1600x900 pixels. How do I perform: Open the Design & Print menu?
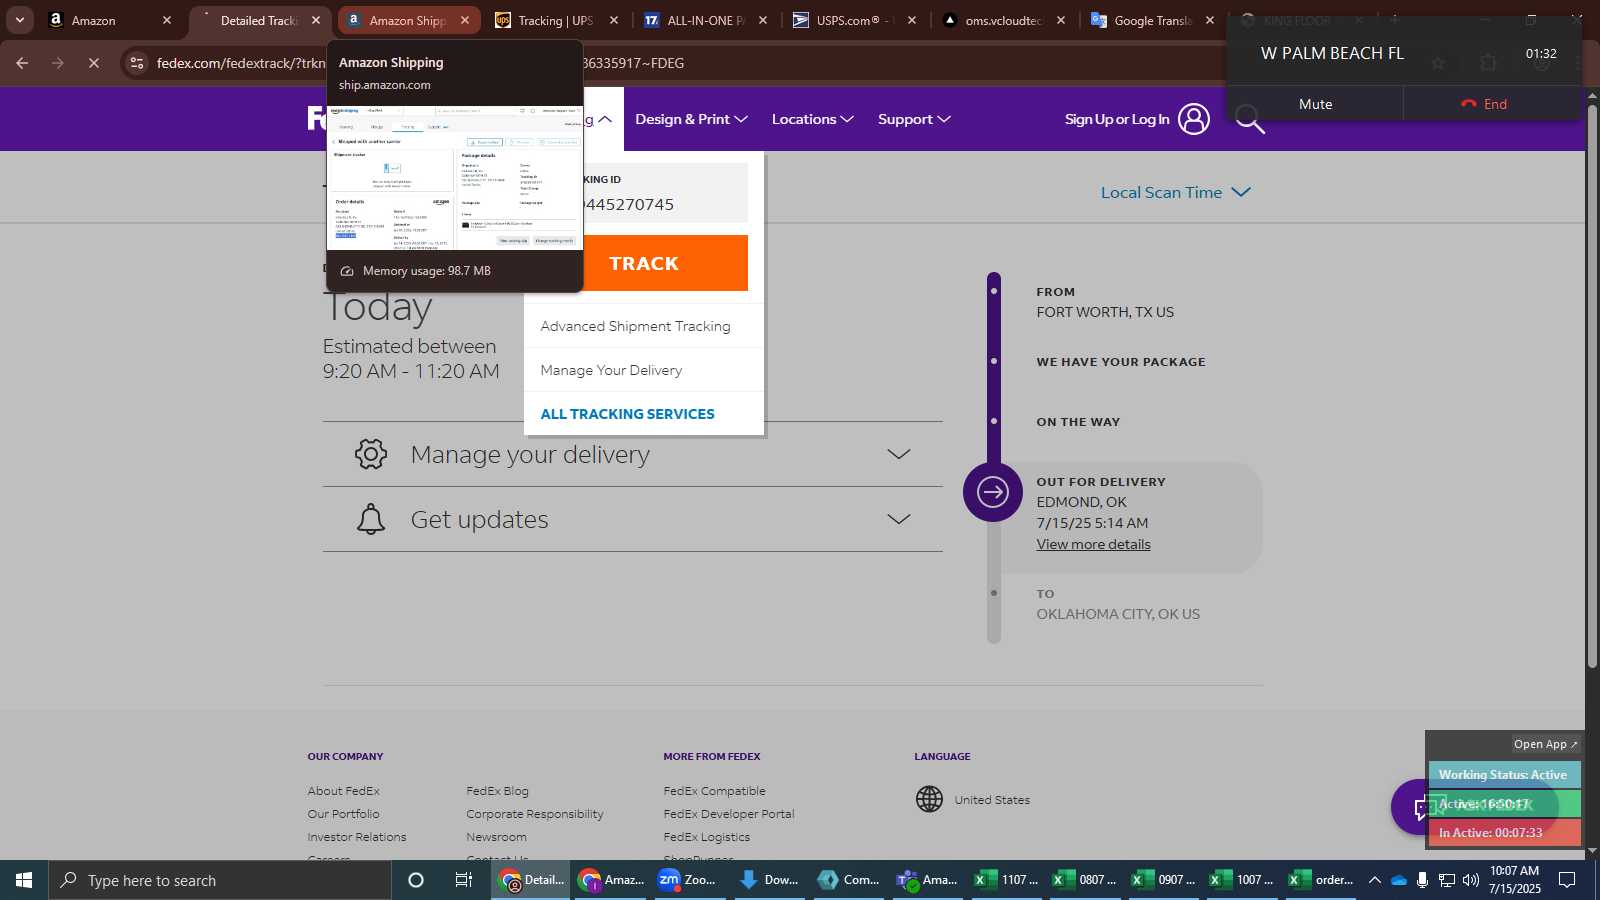coord(691,119)
